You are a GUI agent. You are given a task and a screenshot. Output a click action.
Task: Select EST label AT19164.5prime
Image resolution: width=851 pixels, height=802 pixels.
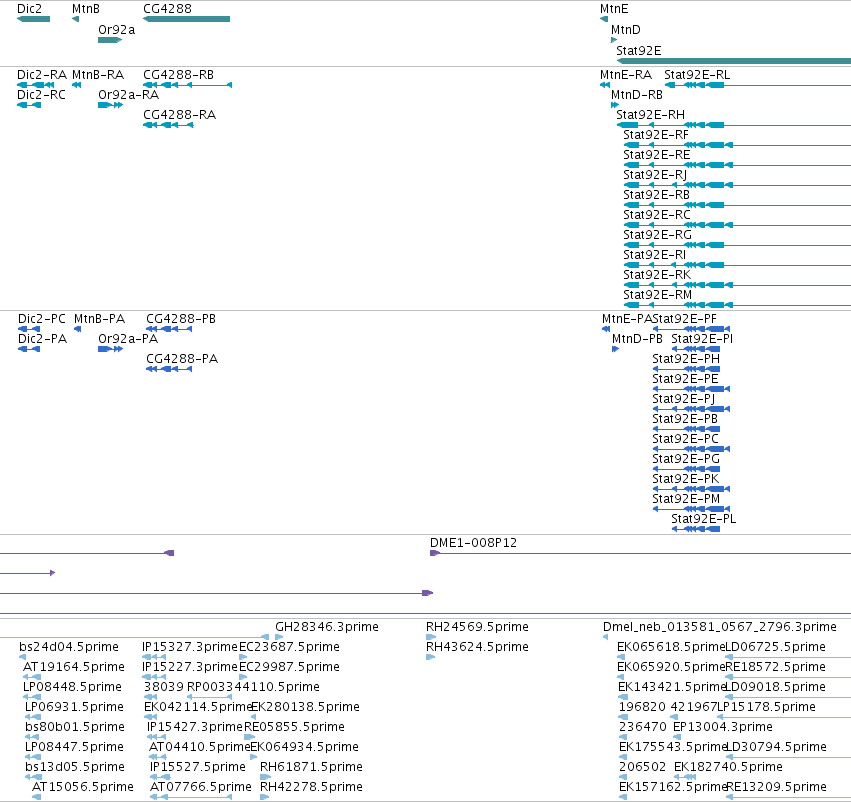(74, 667)
